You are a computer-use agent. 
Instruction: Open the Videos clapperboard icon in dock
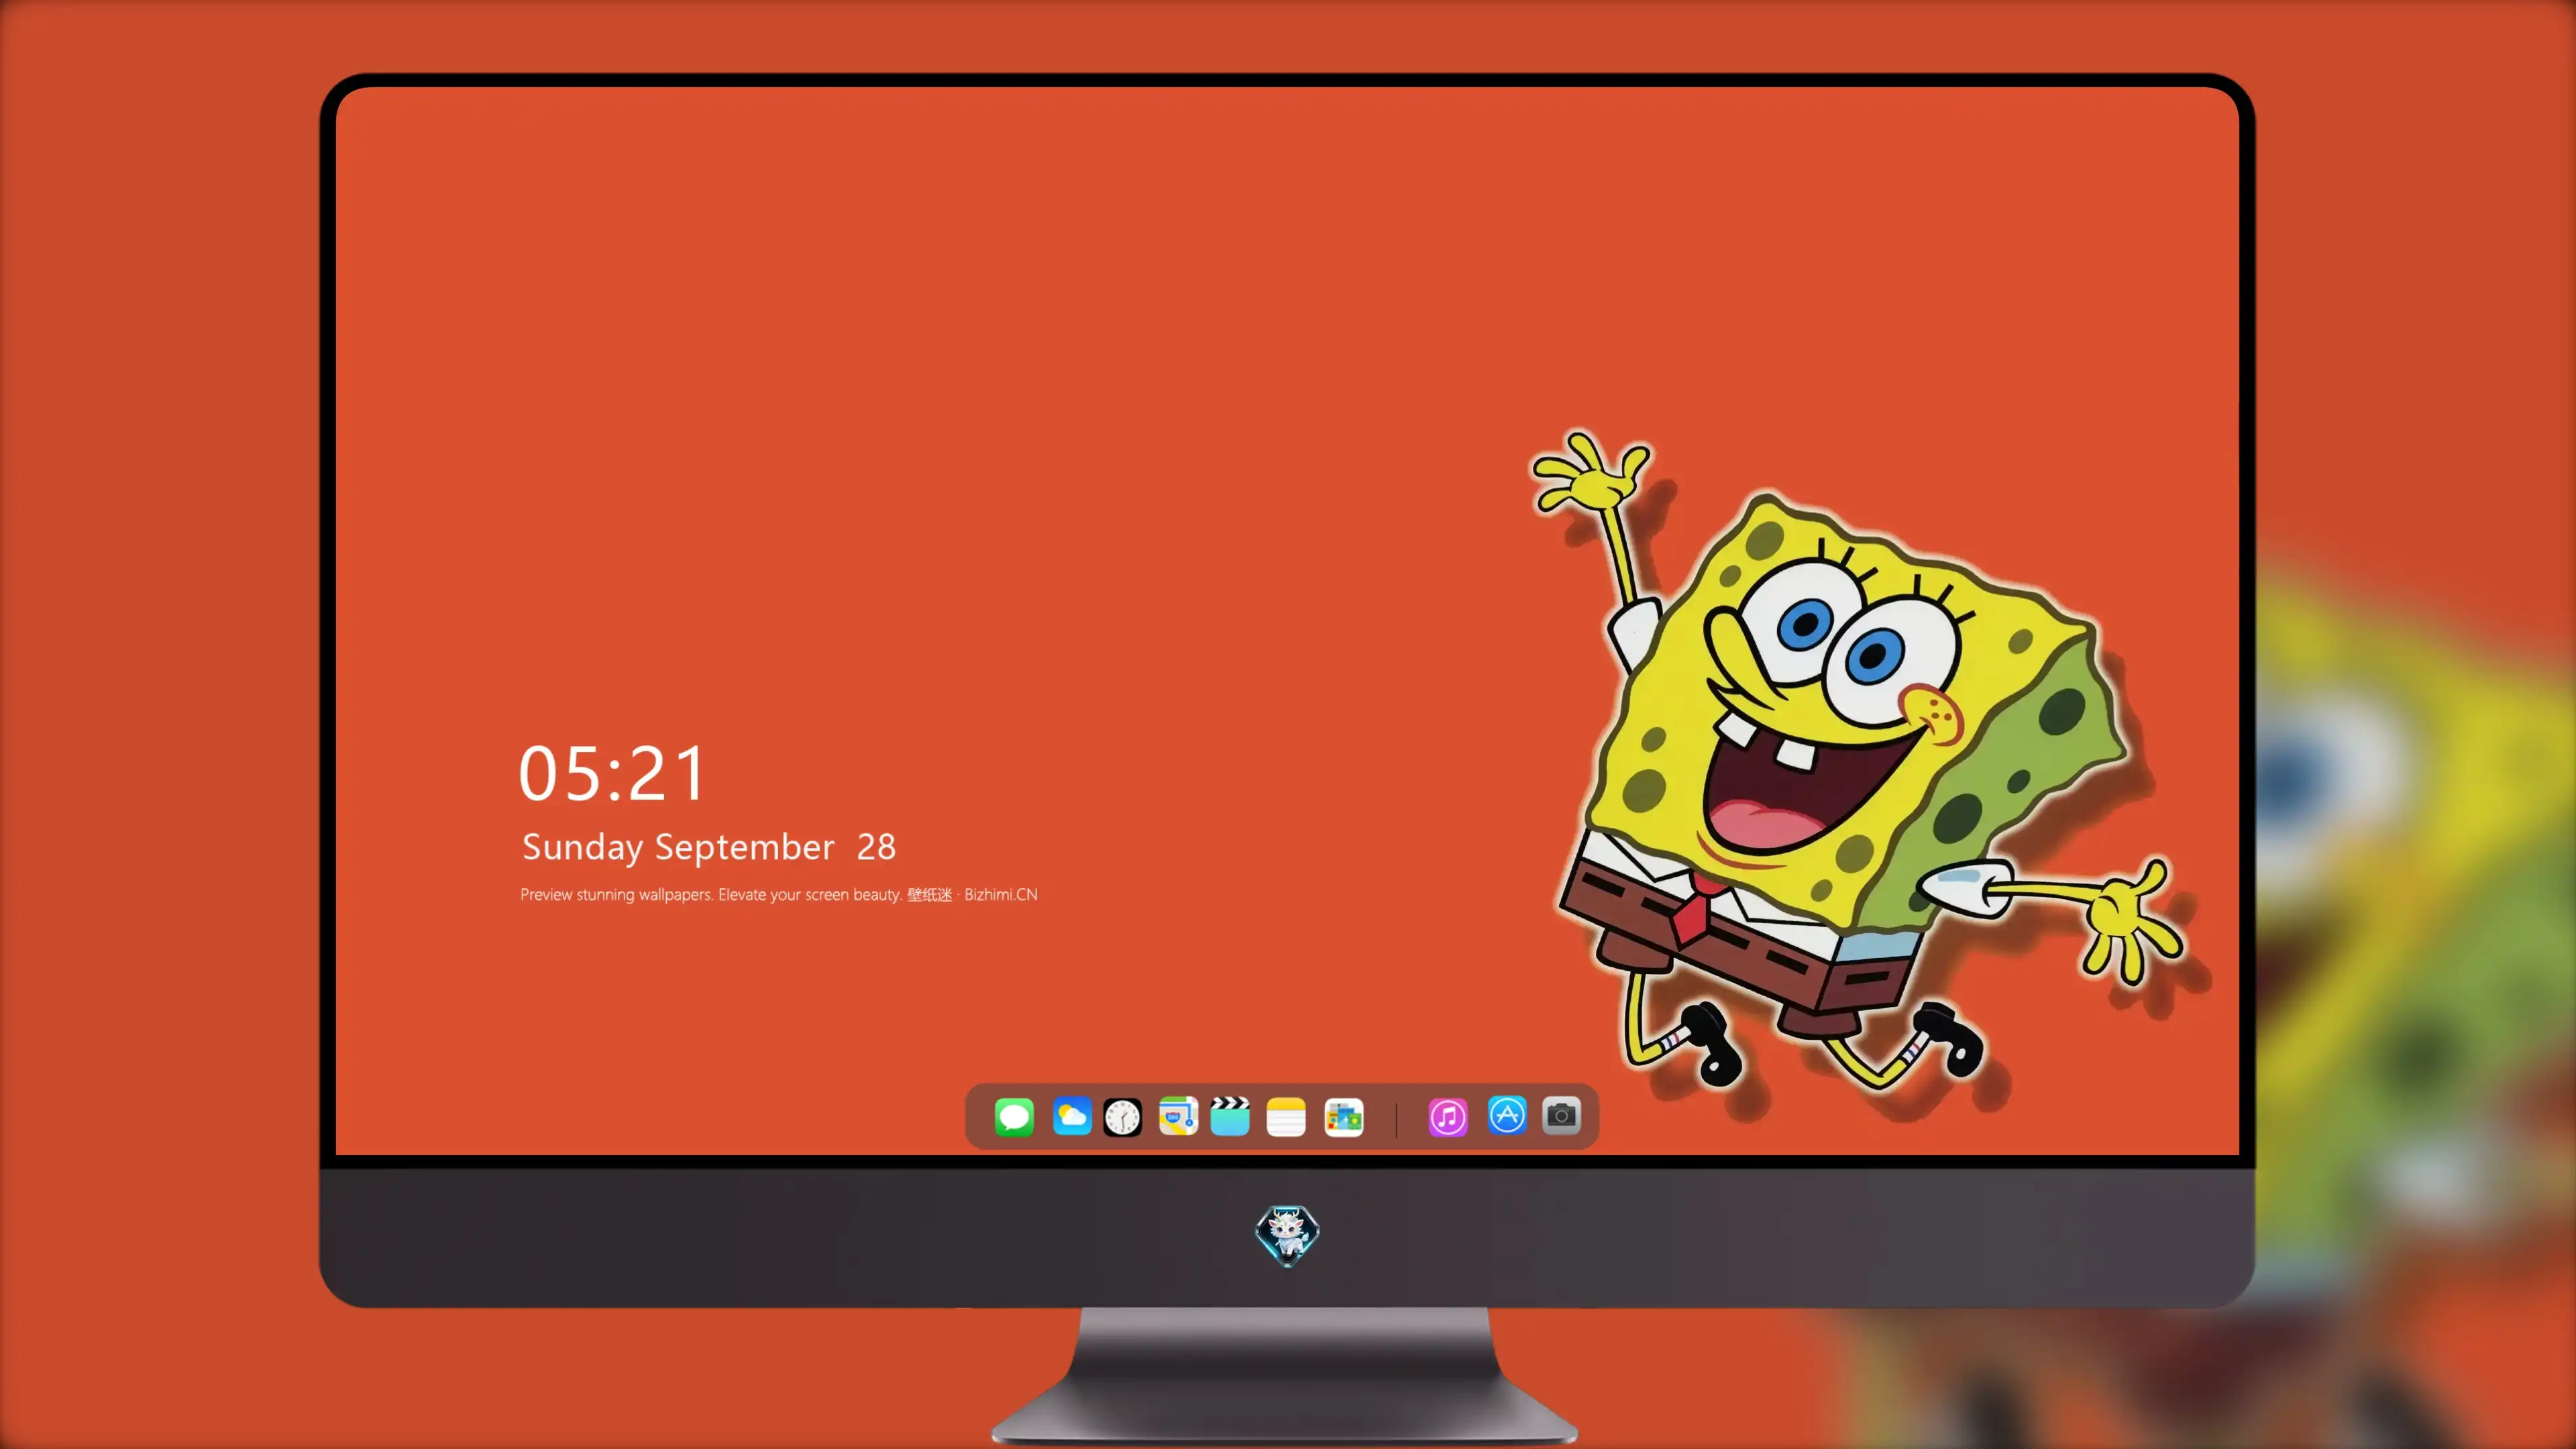(1230, 1116)
